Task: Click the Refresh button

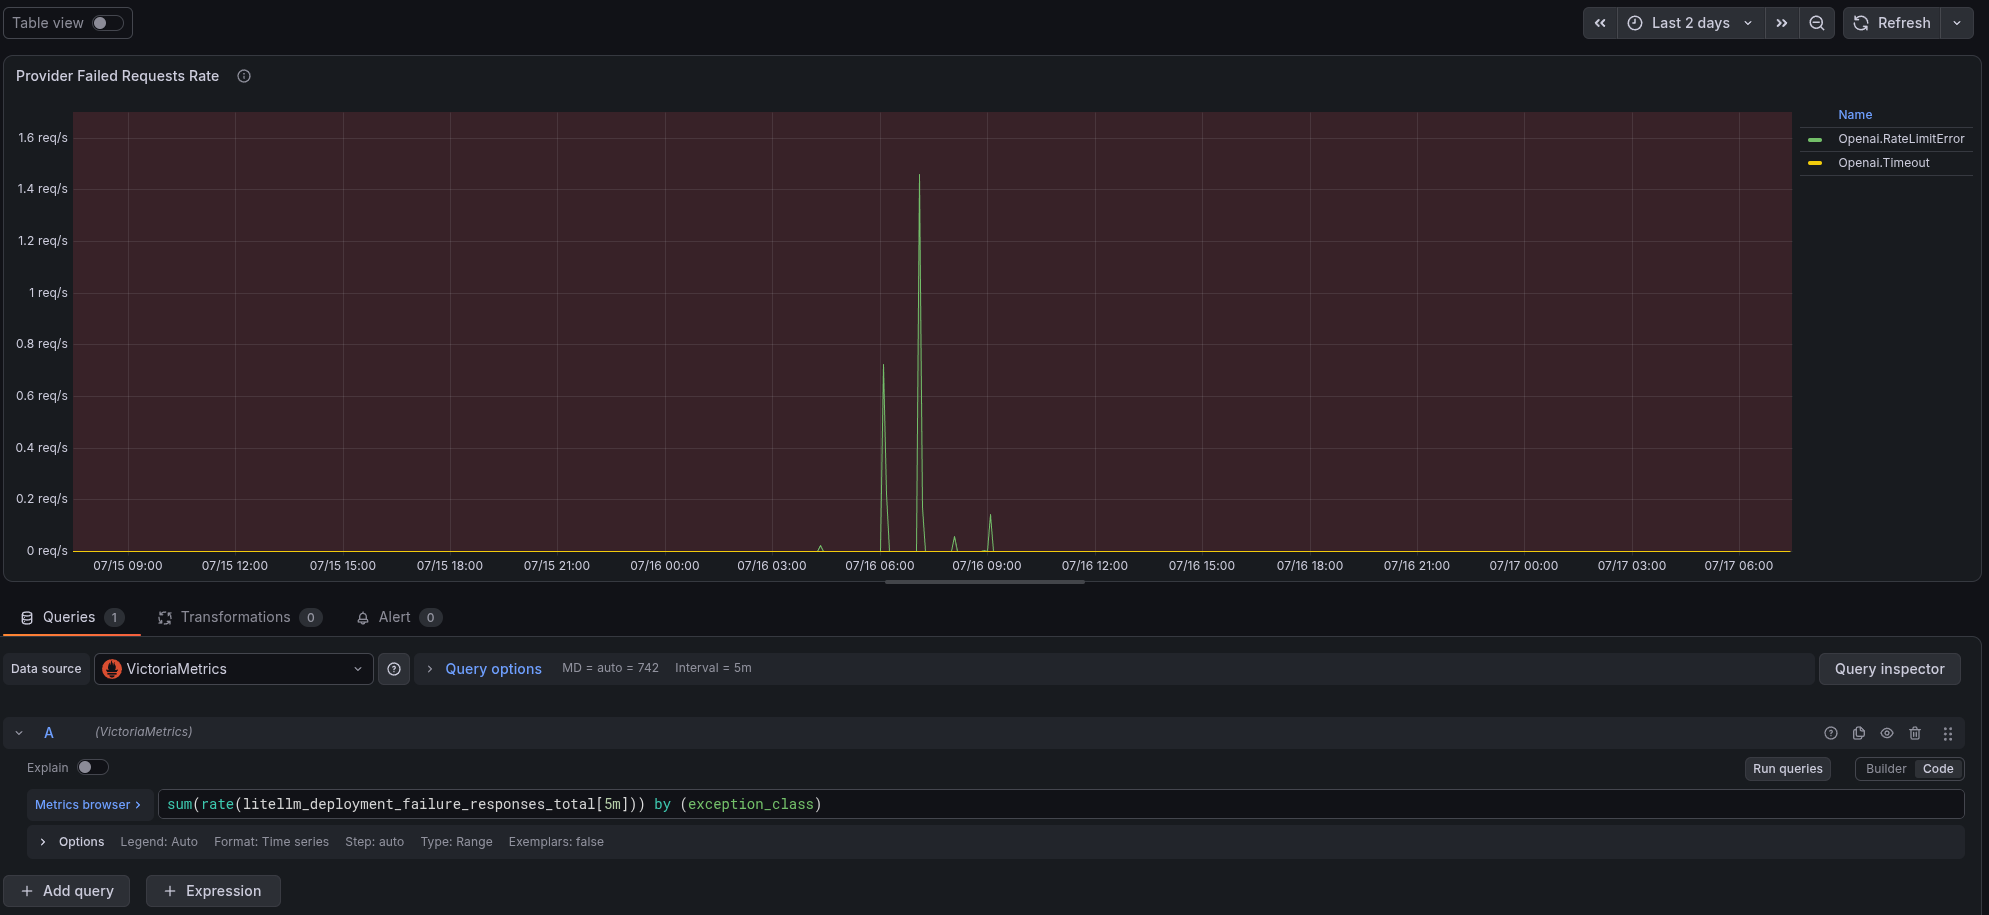Action: (x=1892, y=23)
